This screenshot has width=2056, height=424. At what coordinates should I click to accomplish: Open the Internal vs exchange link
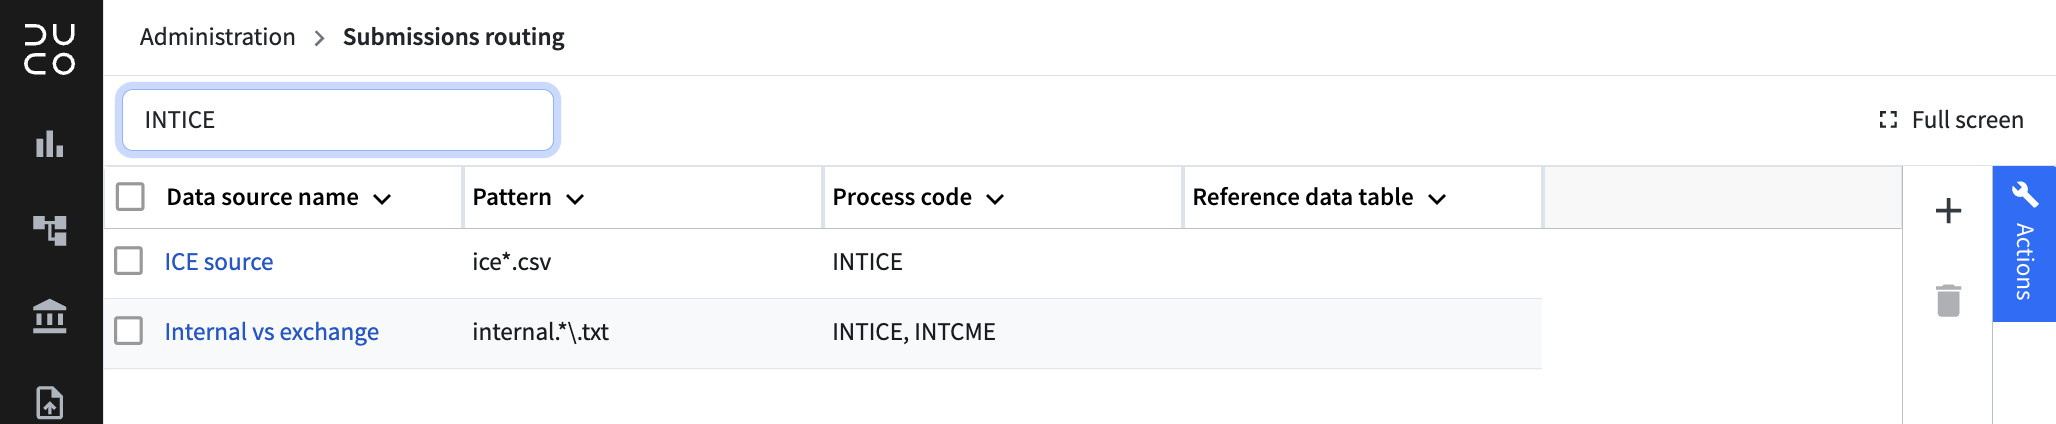tap(272, 332)
